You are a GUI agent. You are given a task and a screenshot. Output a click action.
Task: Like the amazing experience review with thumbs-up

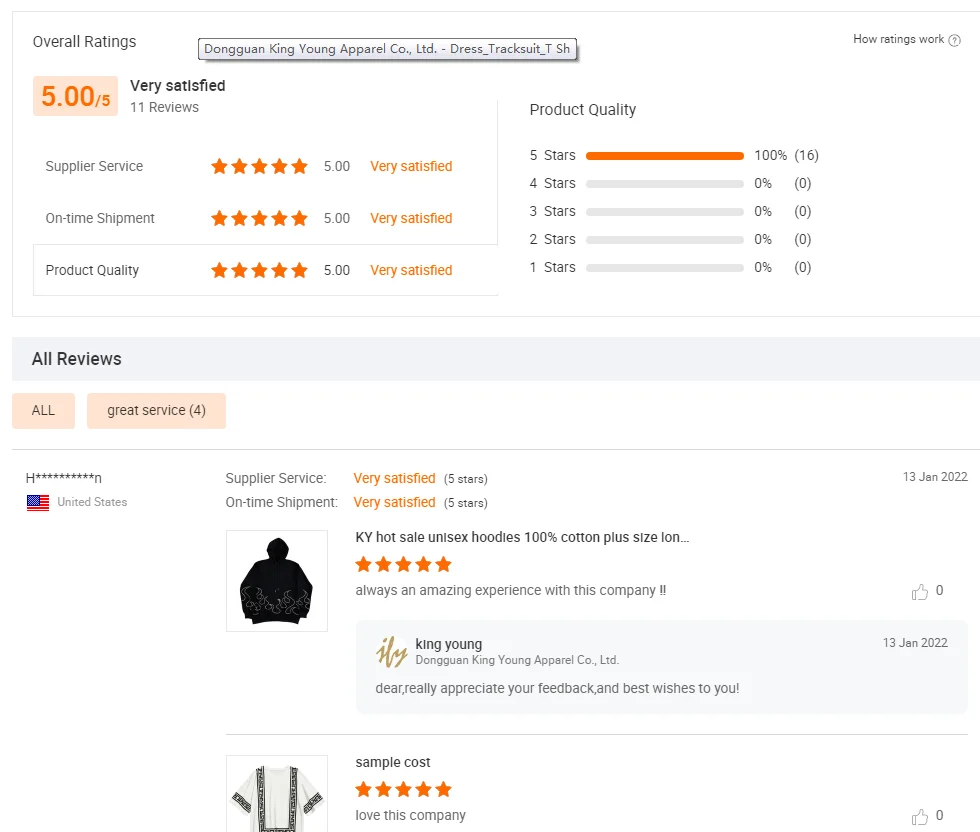click(919, 591)
